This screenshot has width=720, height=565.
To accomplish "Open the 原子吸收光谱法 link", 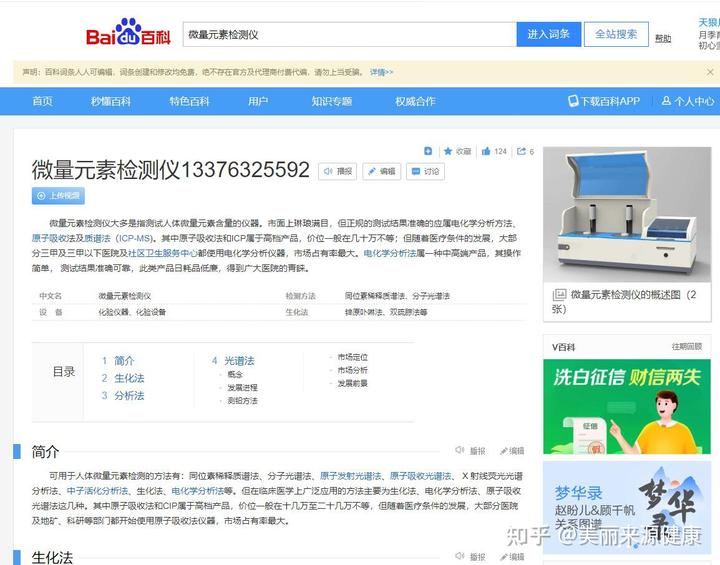I will (420, 476).
